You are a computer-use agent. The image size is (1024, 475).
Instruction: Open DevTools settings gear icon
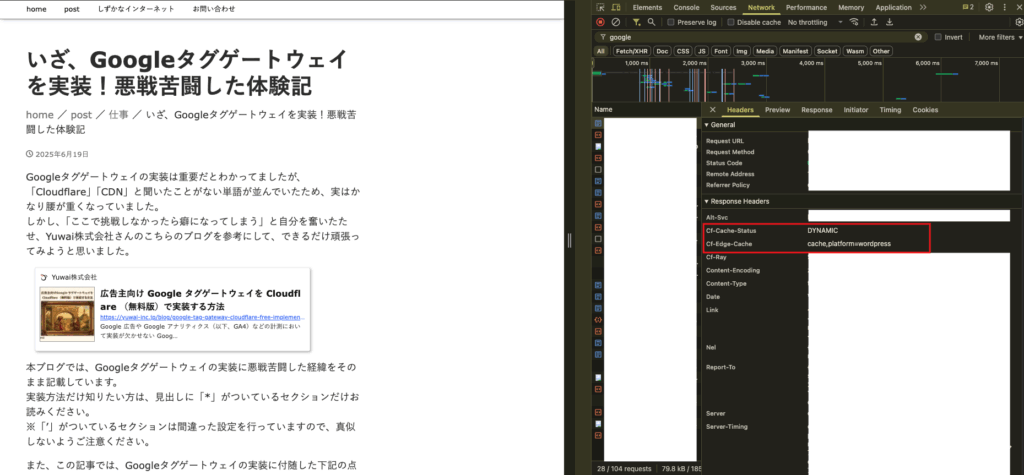989,8
